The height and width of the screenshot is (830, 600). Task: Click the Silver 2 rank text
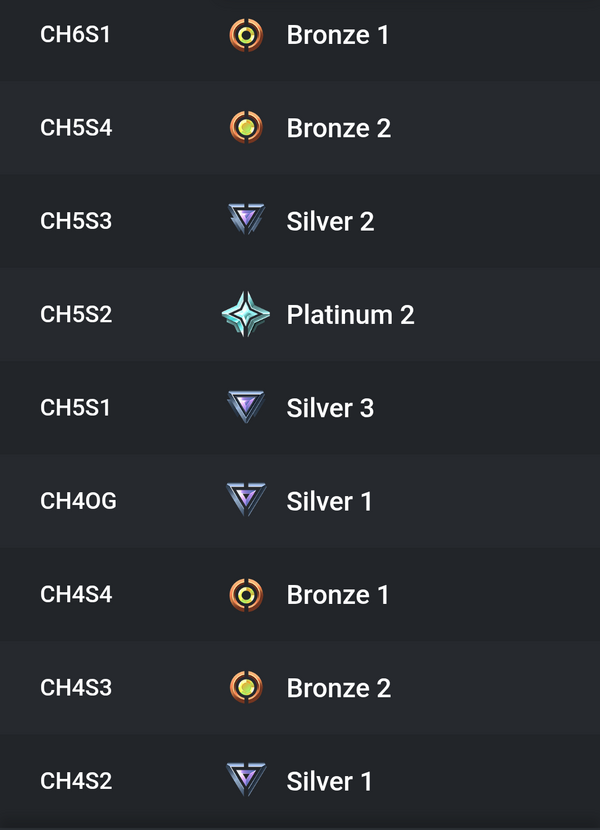[x=330, y=222]
